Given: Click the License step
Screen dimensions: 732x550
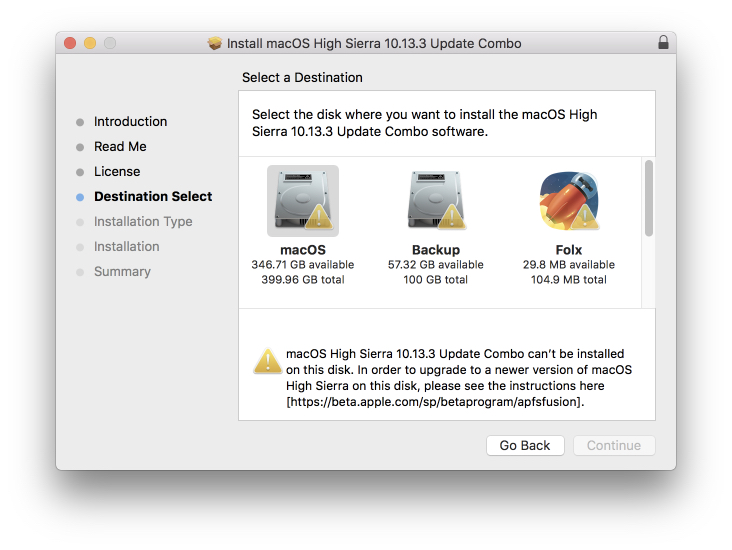Looking at the screenshot, I should [117, 171].
